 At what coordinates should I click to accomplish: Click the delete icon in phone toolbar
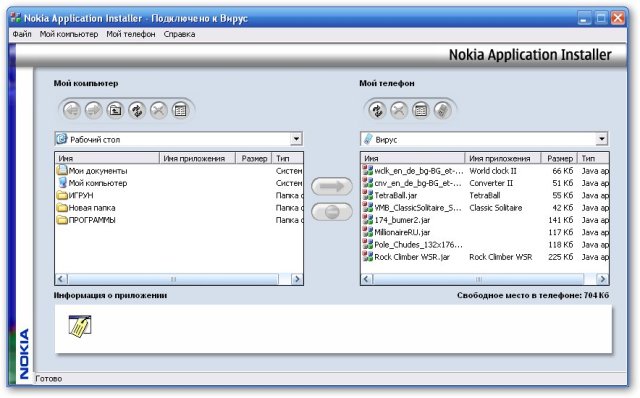[399, 110]
